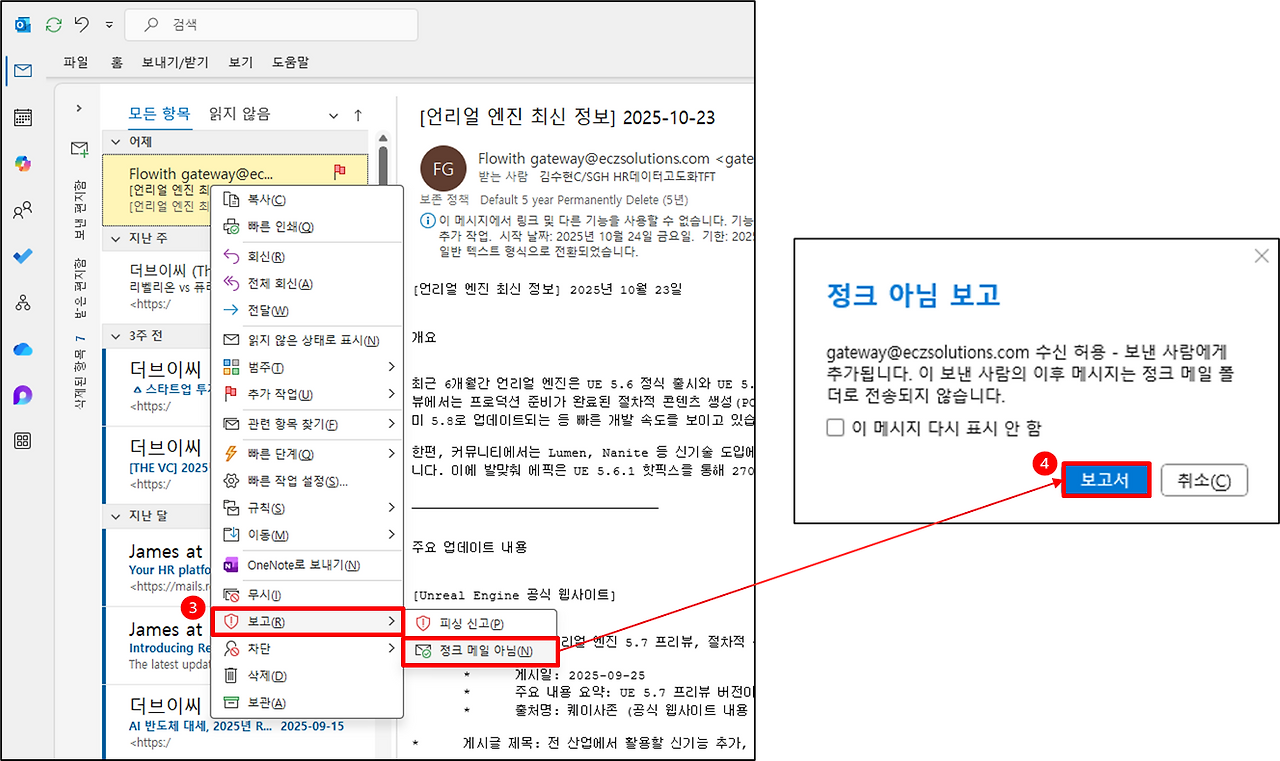Click the Send/Receive sync icon

(x=53, y=24)
